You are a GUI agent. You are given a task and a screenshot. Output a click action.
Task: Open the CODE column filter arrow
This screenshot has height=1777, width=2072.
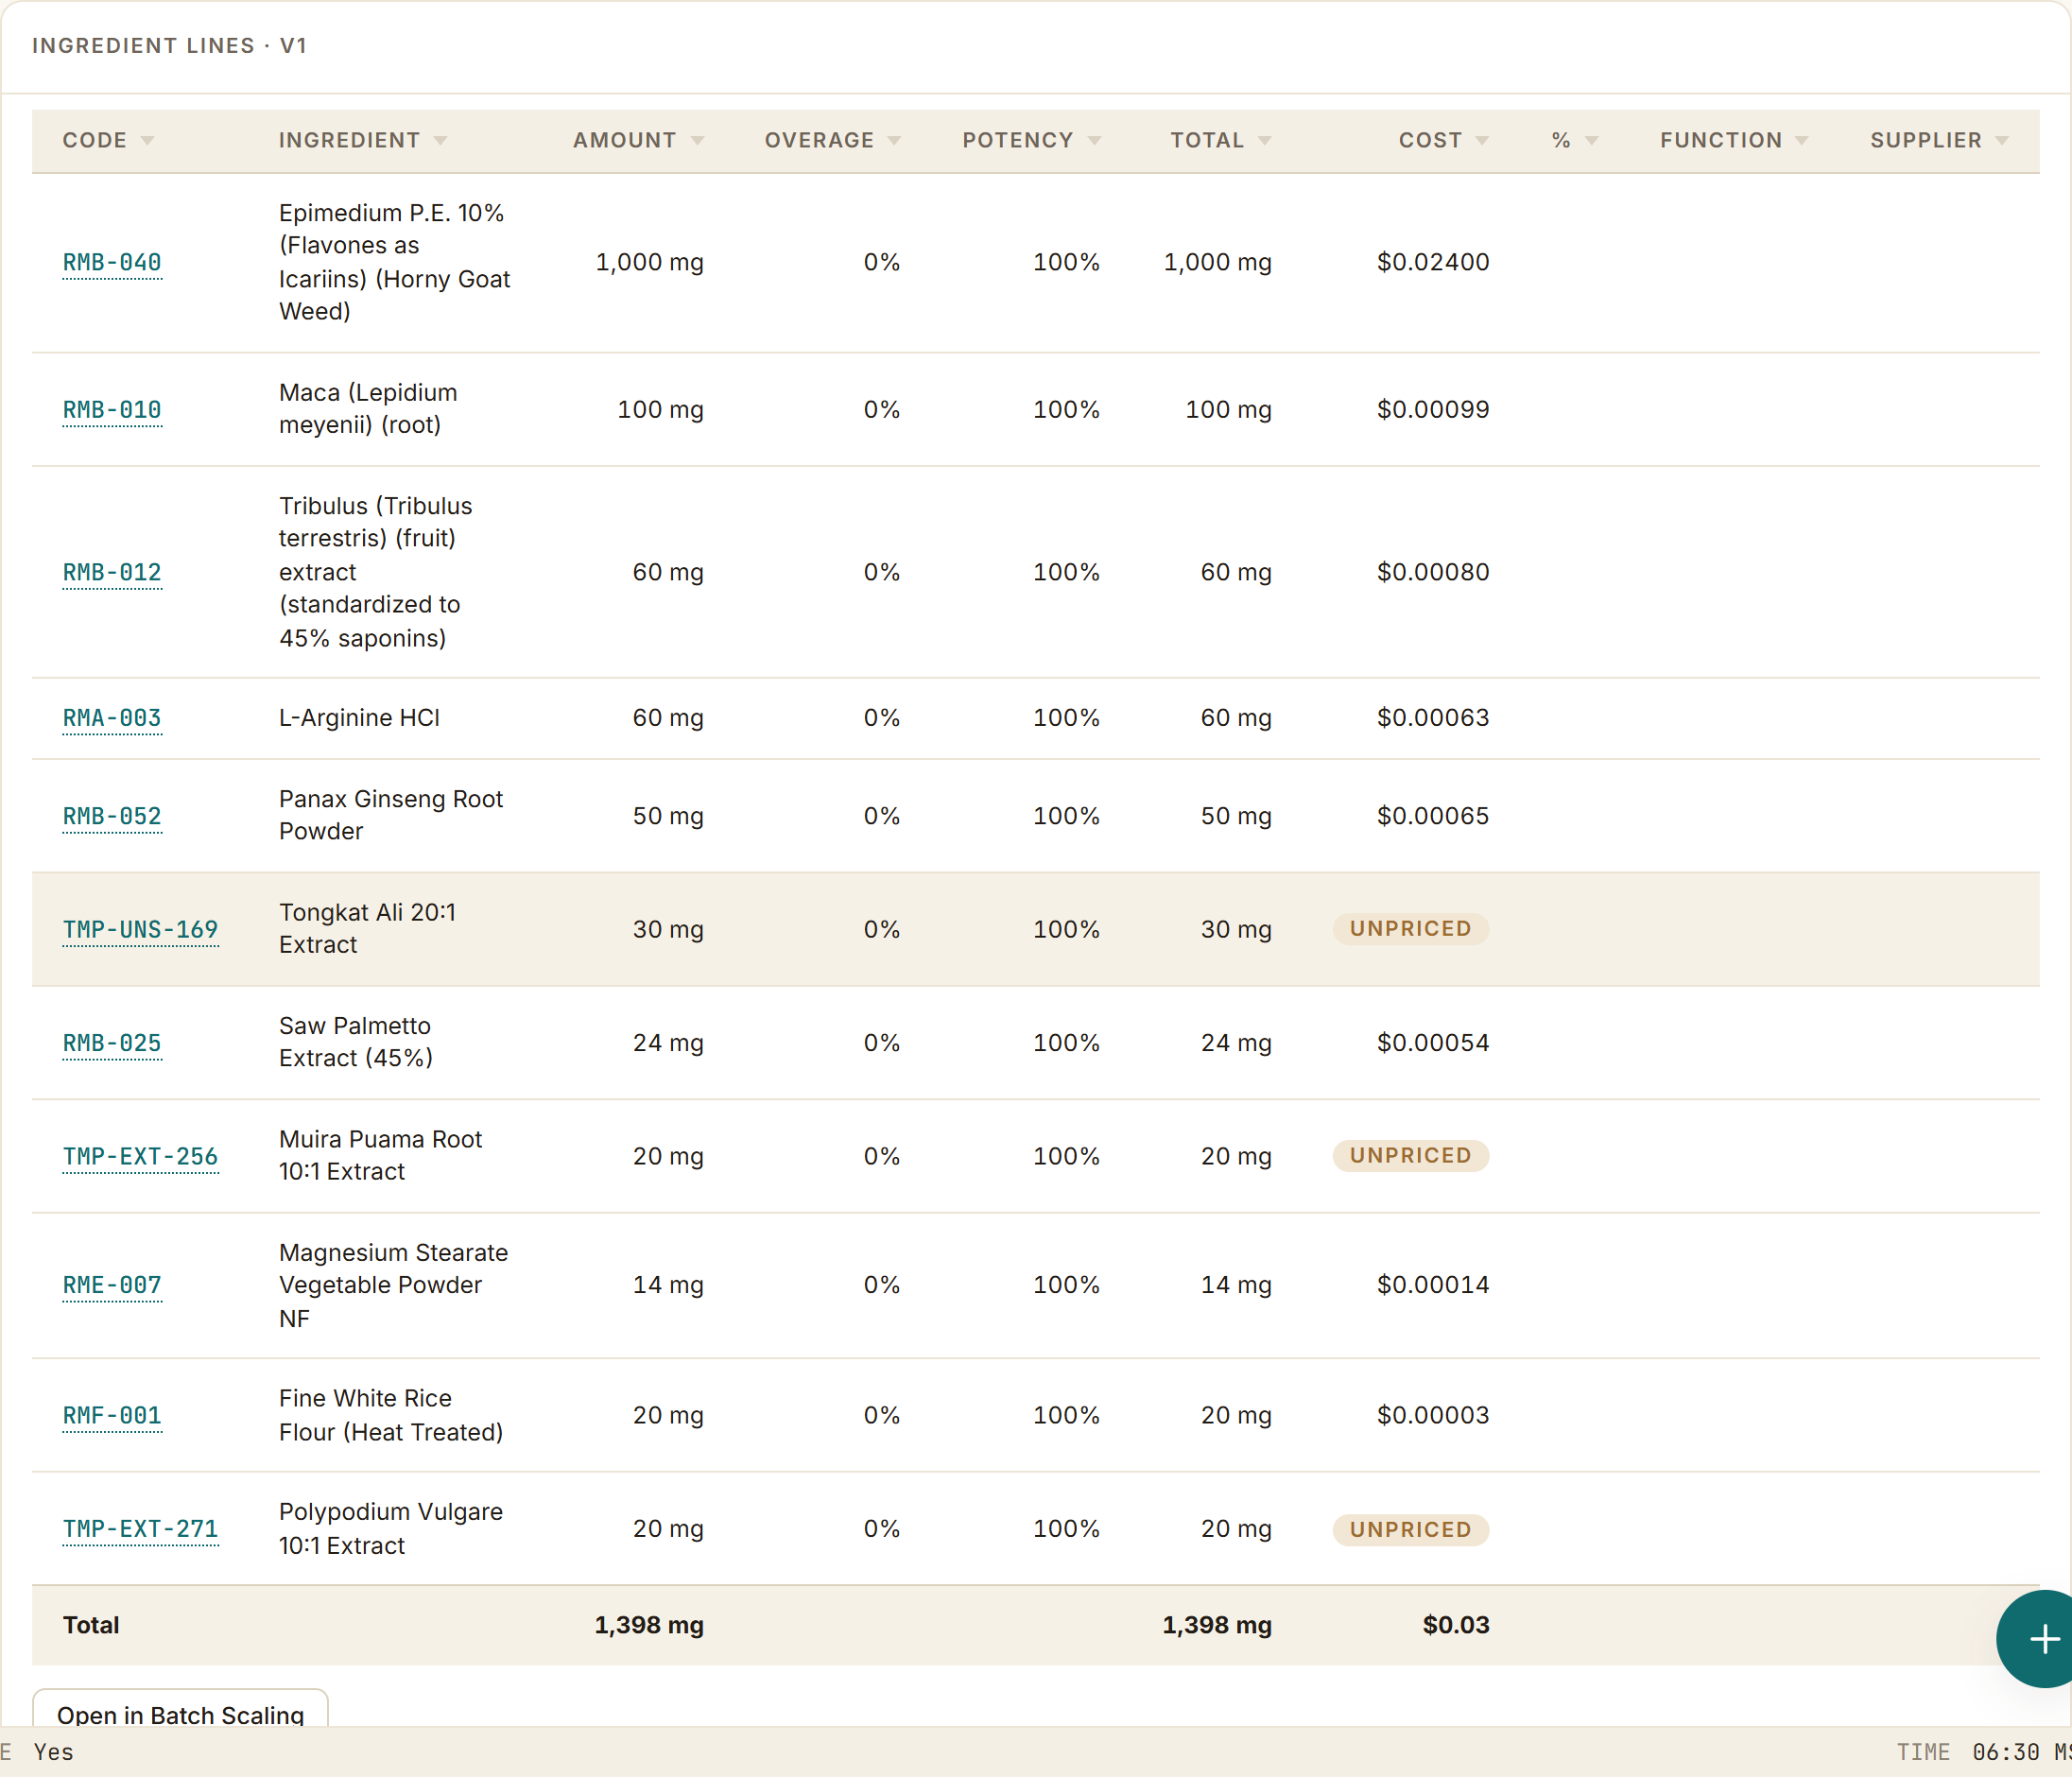point(147,141)
